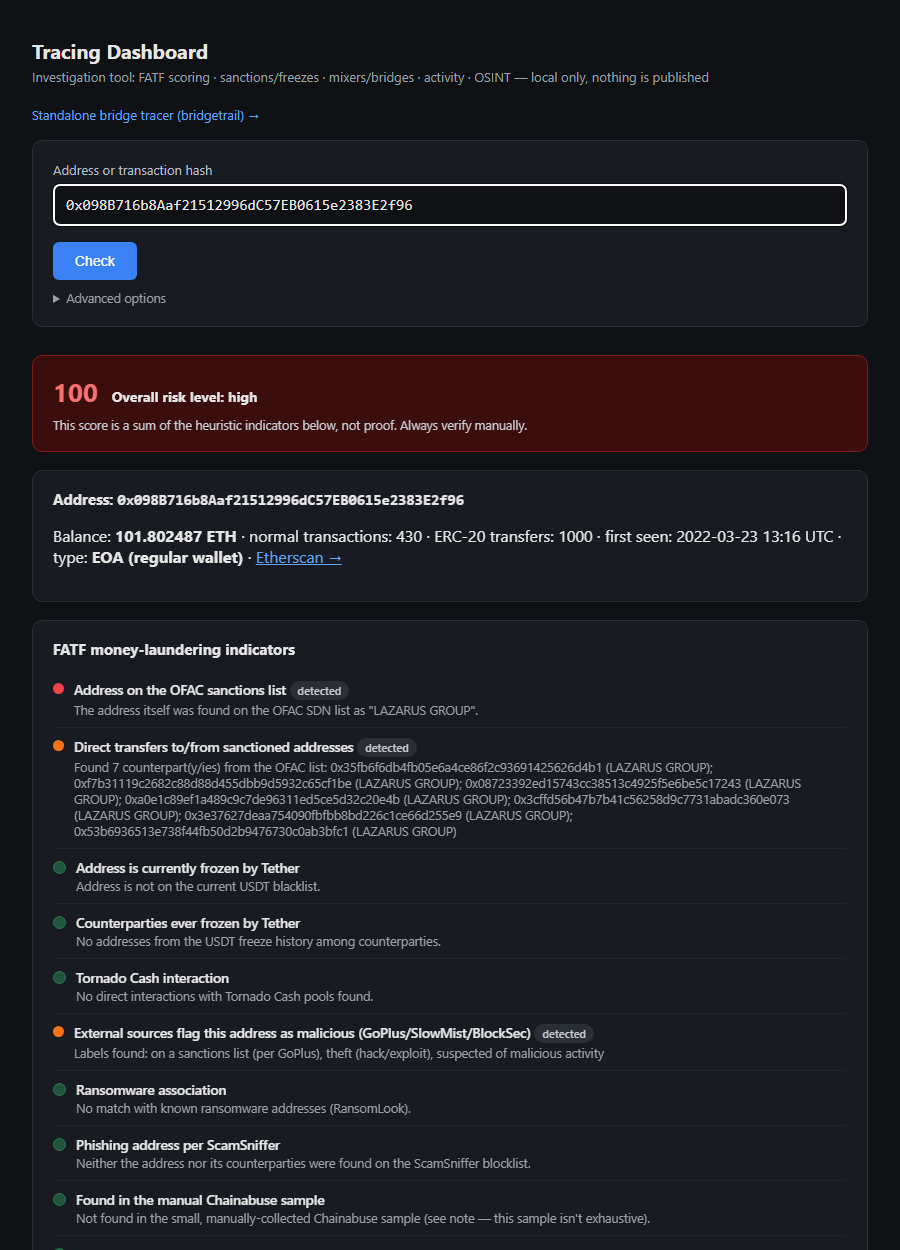
Task: Click the detected badge for direct transfers
Action: (387, 748)
